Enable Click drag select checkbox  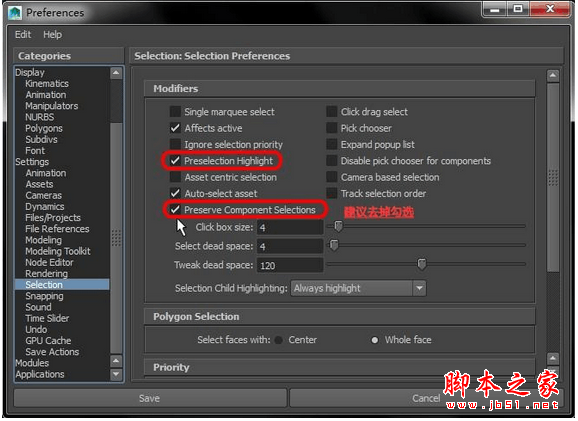point(332,111)
